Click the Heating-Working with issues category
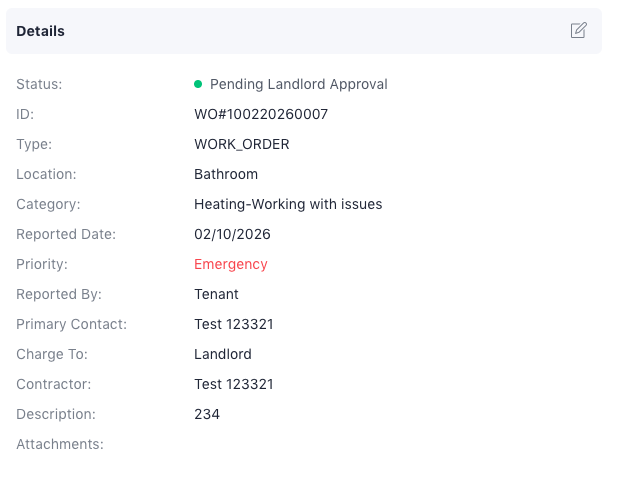Screen dimensions: 621x477 (287, 204)
